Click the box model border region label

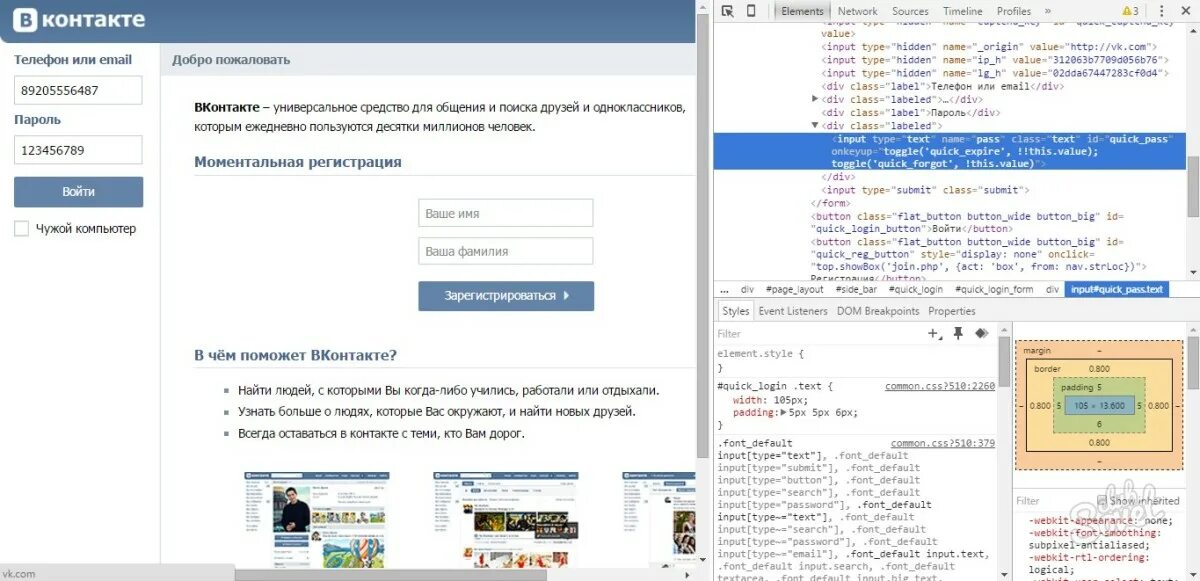click(1049, 368)
